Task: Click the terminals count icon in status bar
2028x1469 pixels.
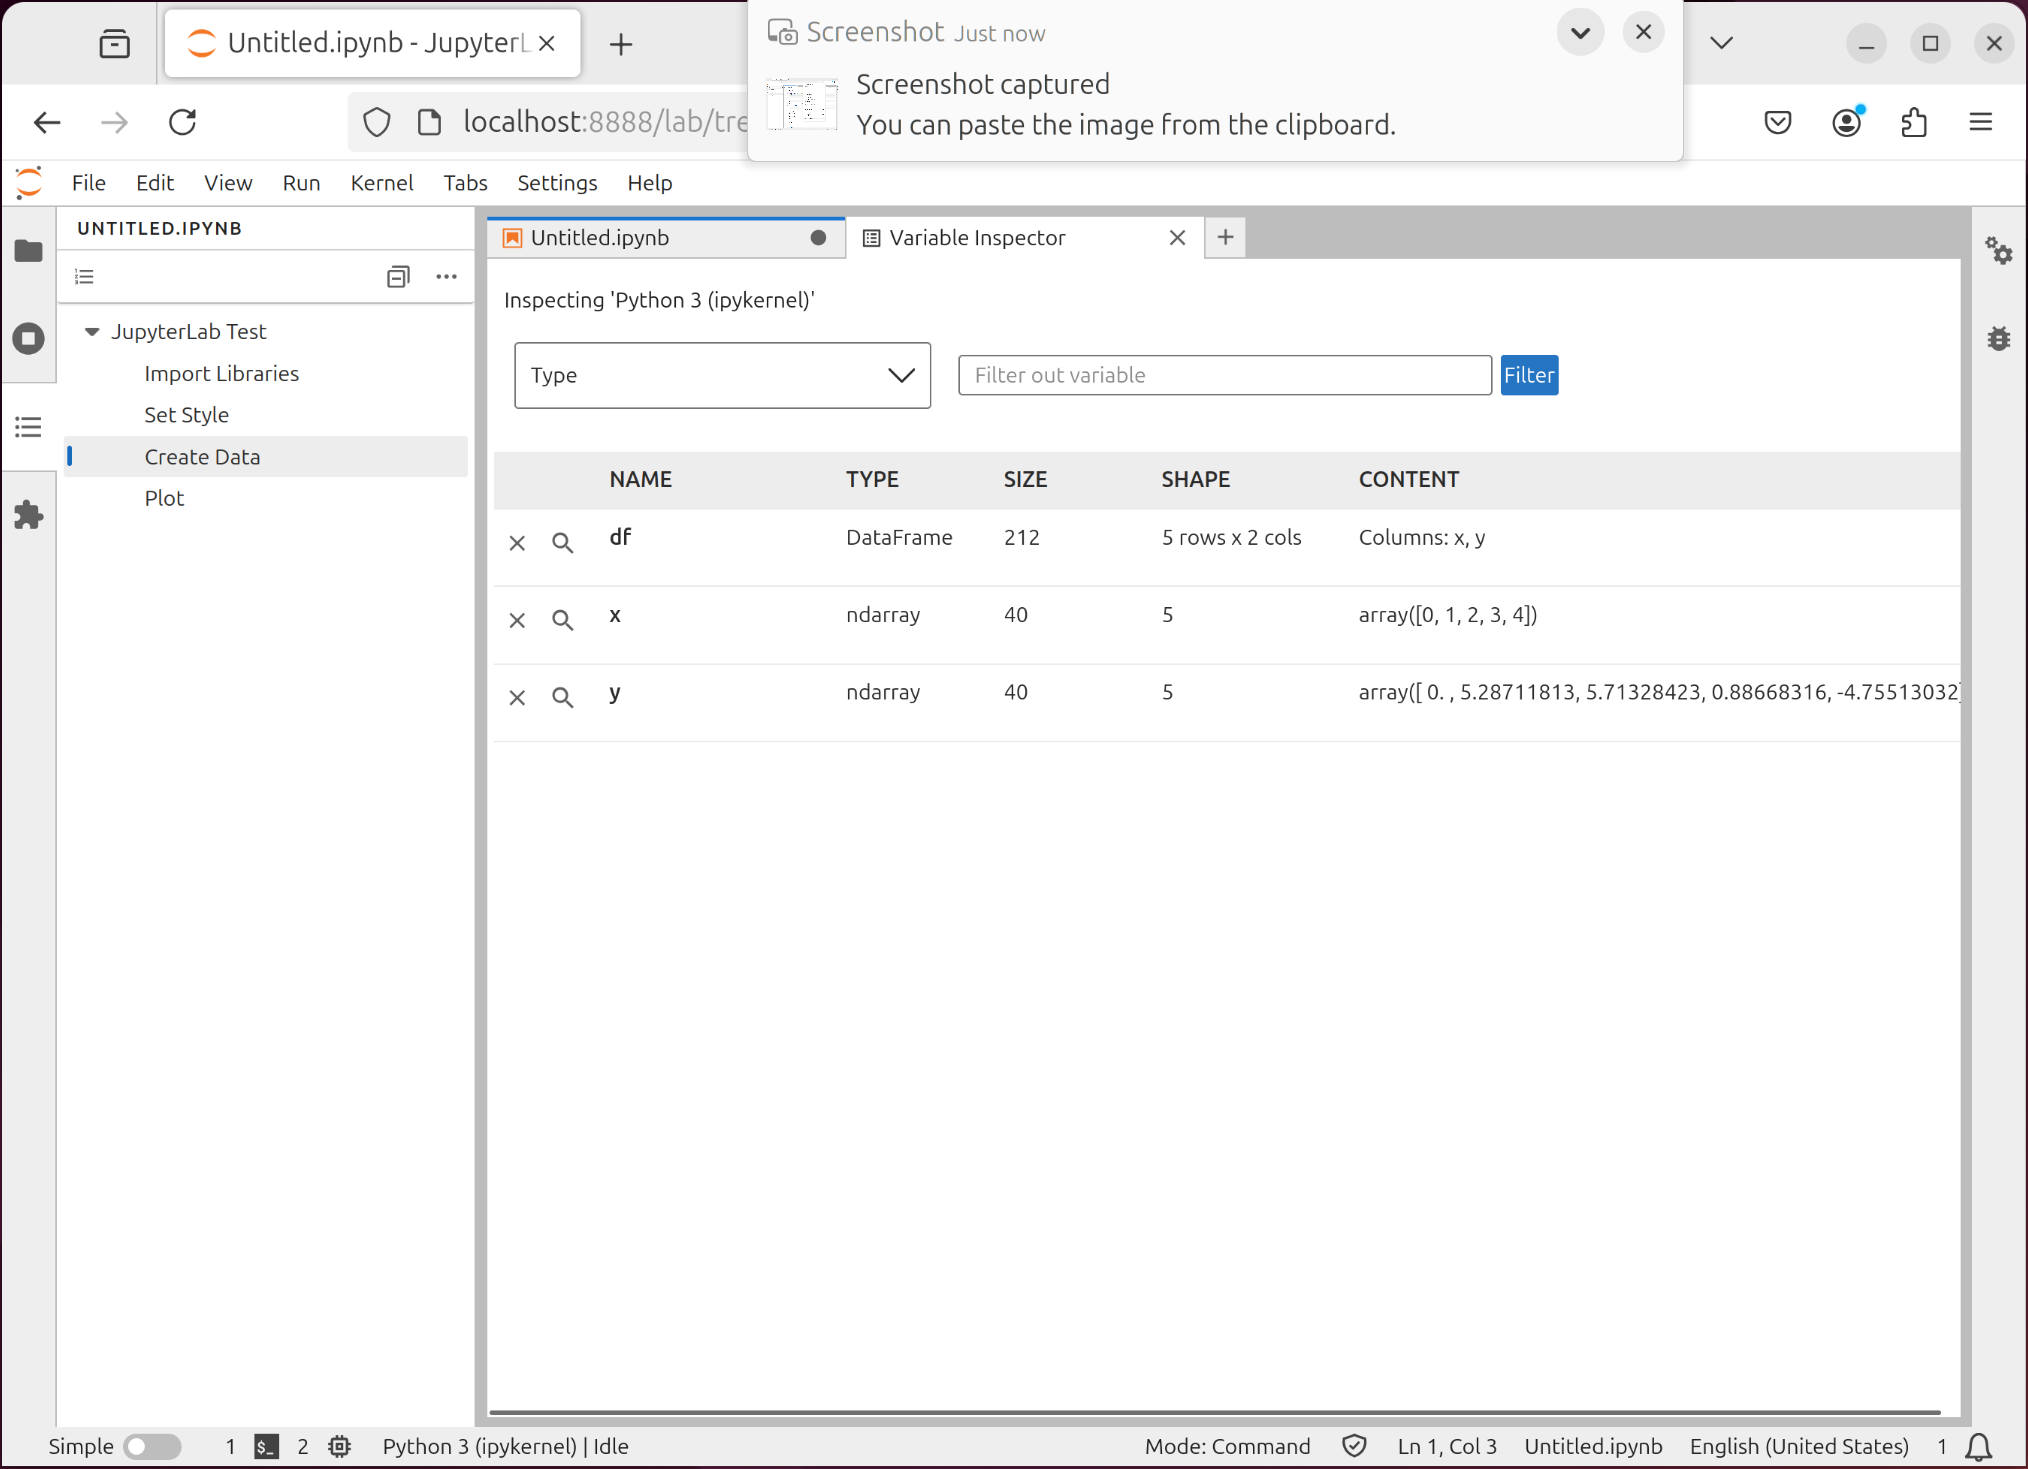Action: click(x=266, y=1446)
